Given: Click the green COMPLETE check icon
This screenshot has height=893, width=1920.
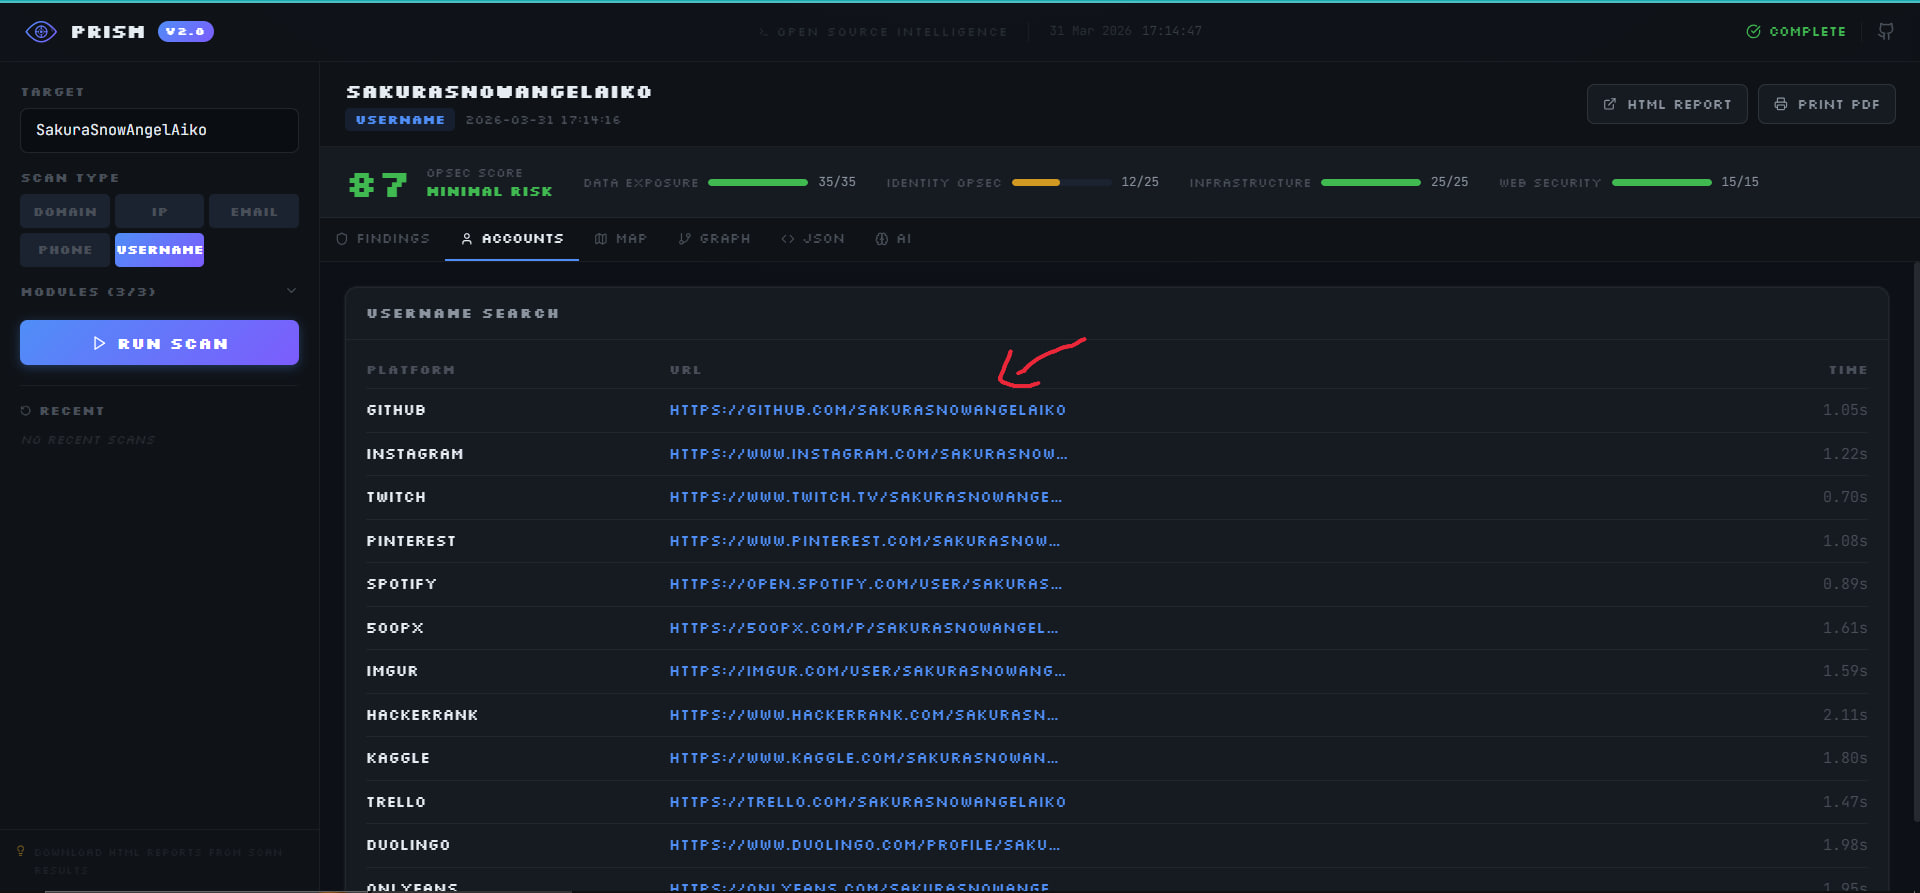Looking at the screenshot, I should 1753,32.
